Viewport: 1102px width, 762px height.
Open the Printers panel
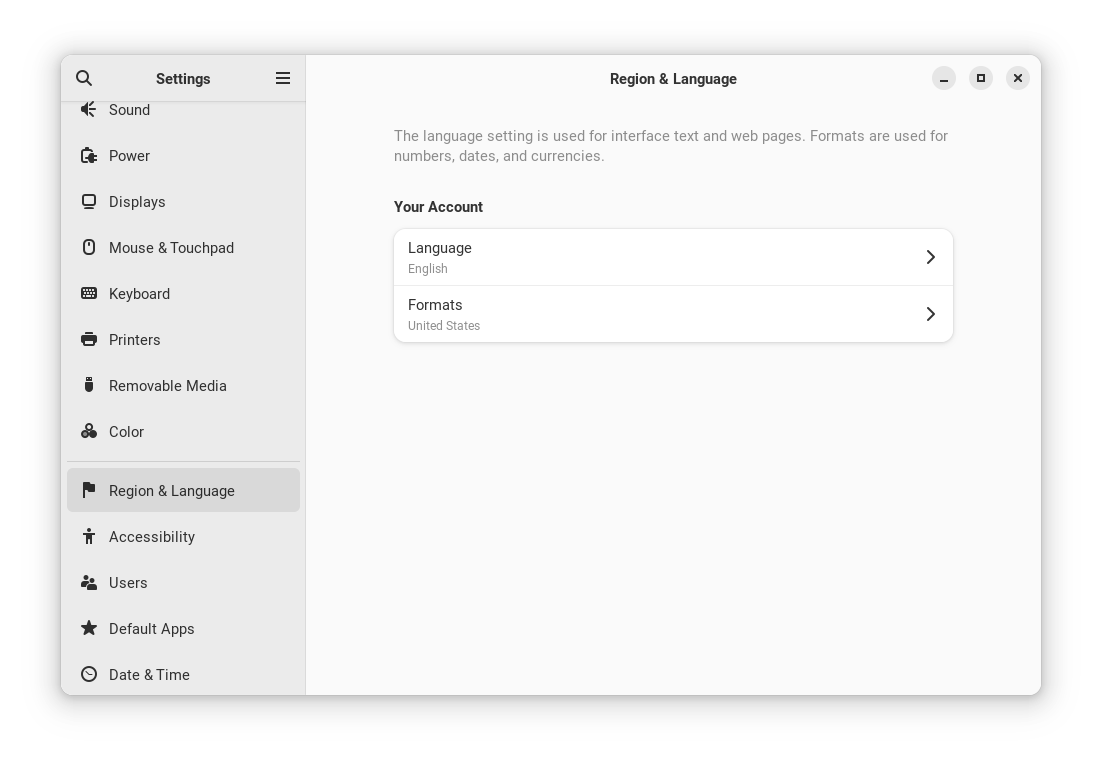(183, 340)
